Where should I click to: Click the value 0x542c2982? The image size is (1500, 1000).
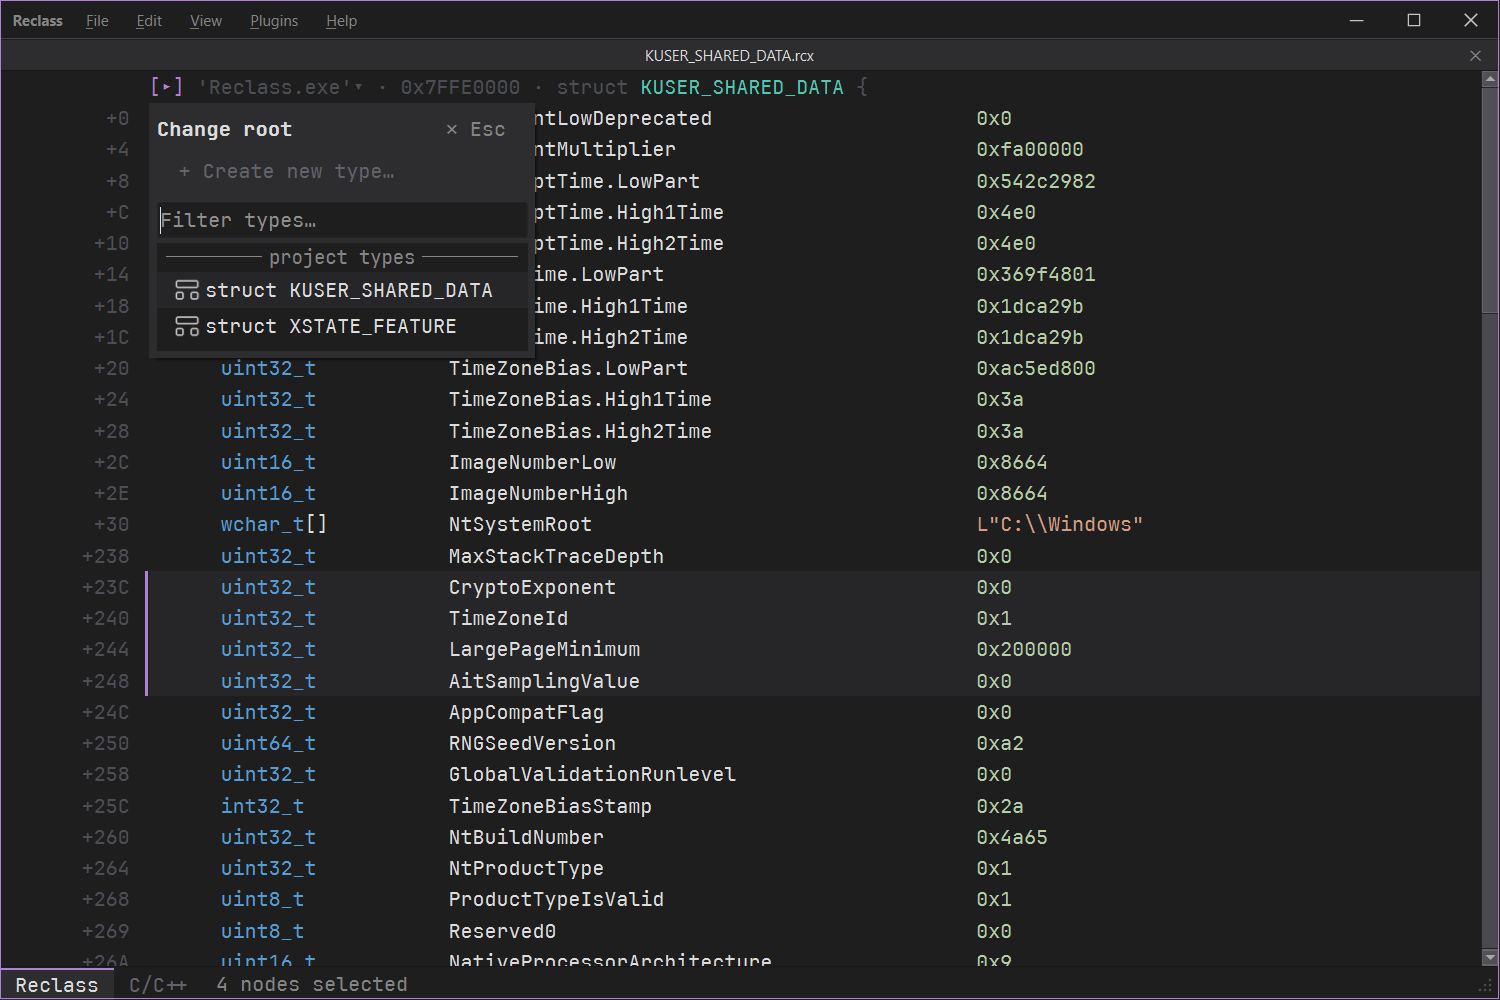[1036, 181]
